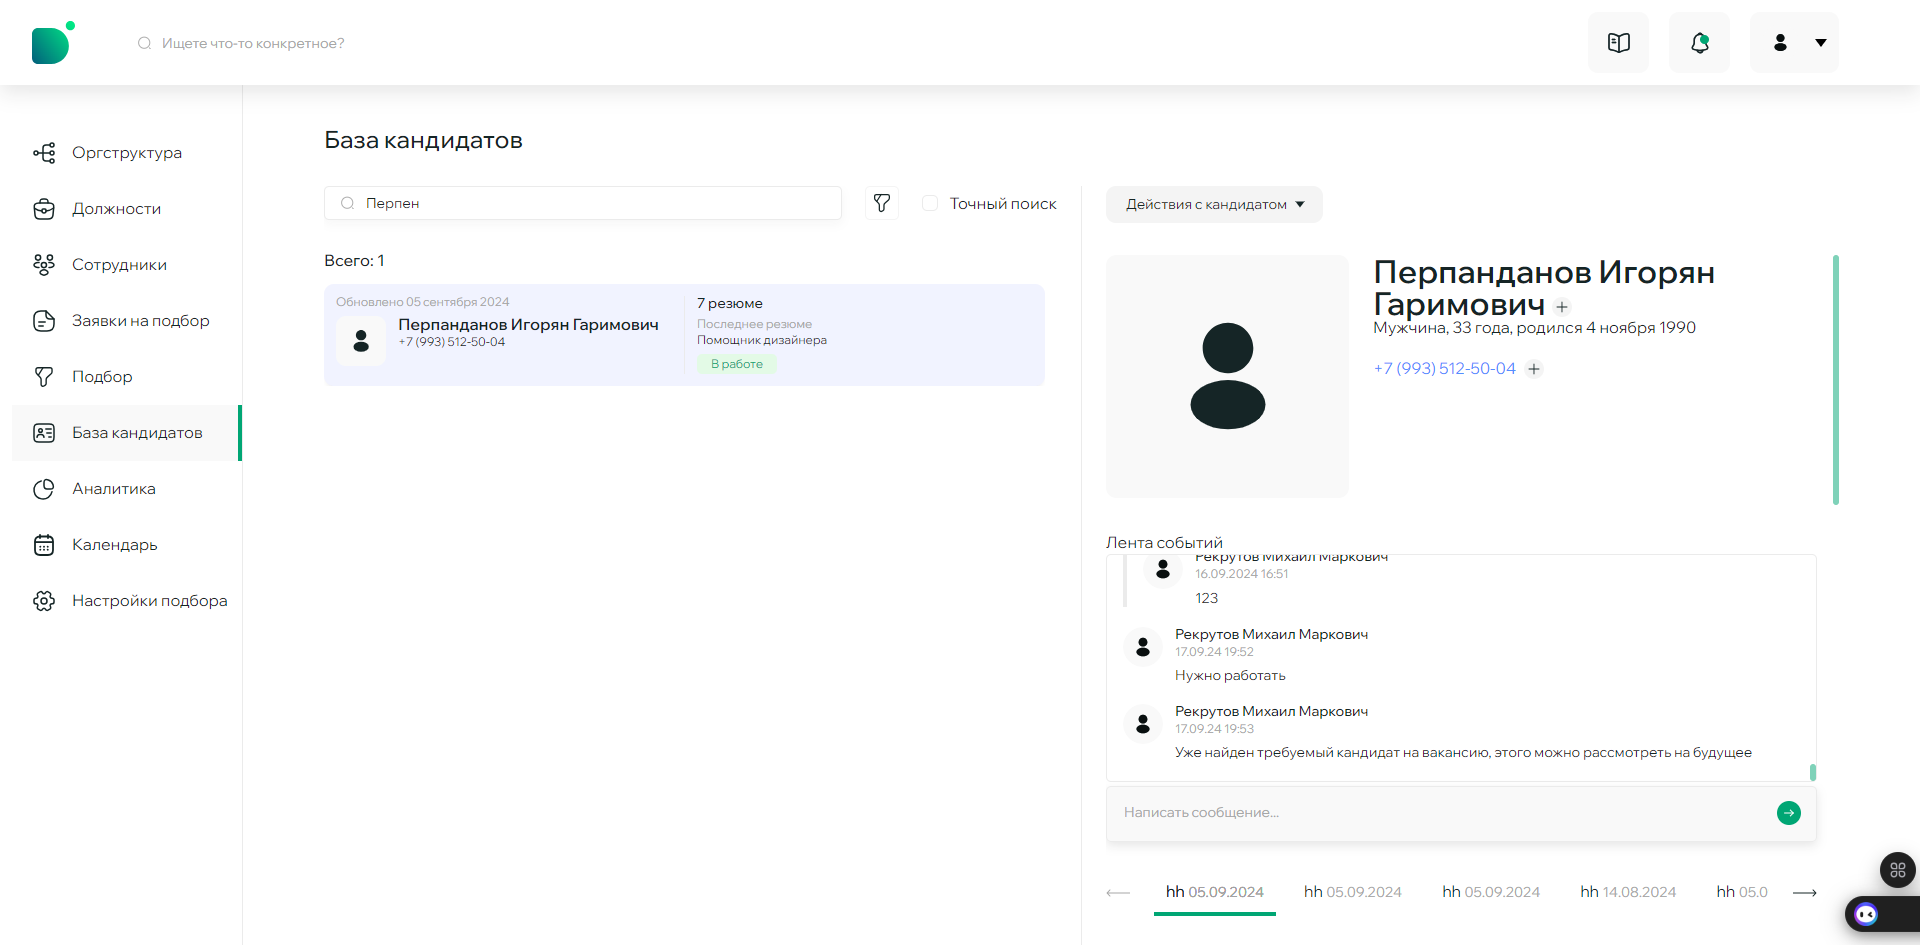The width and height of the screenshot is (1920, 945).
Task: Open notifications bell
Action: click(x=1699, y=43)
